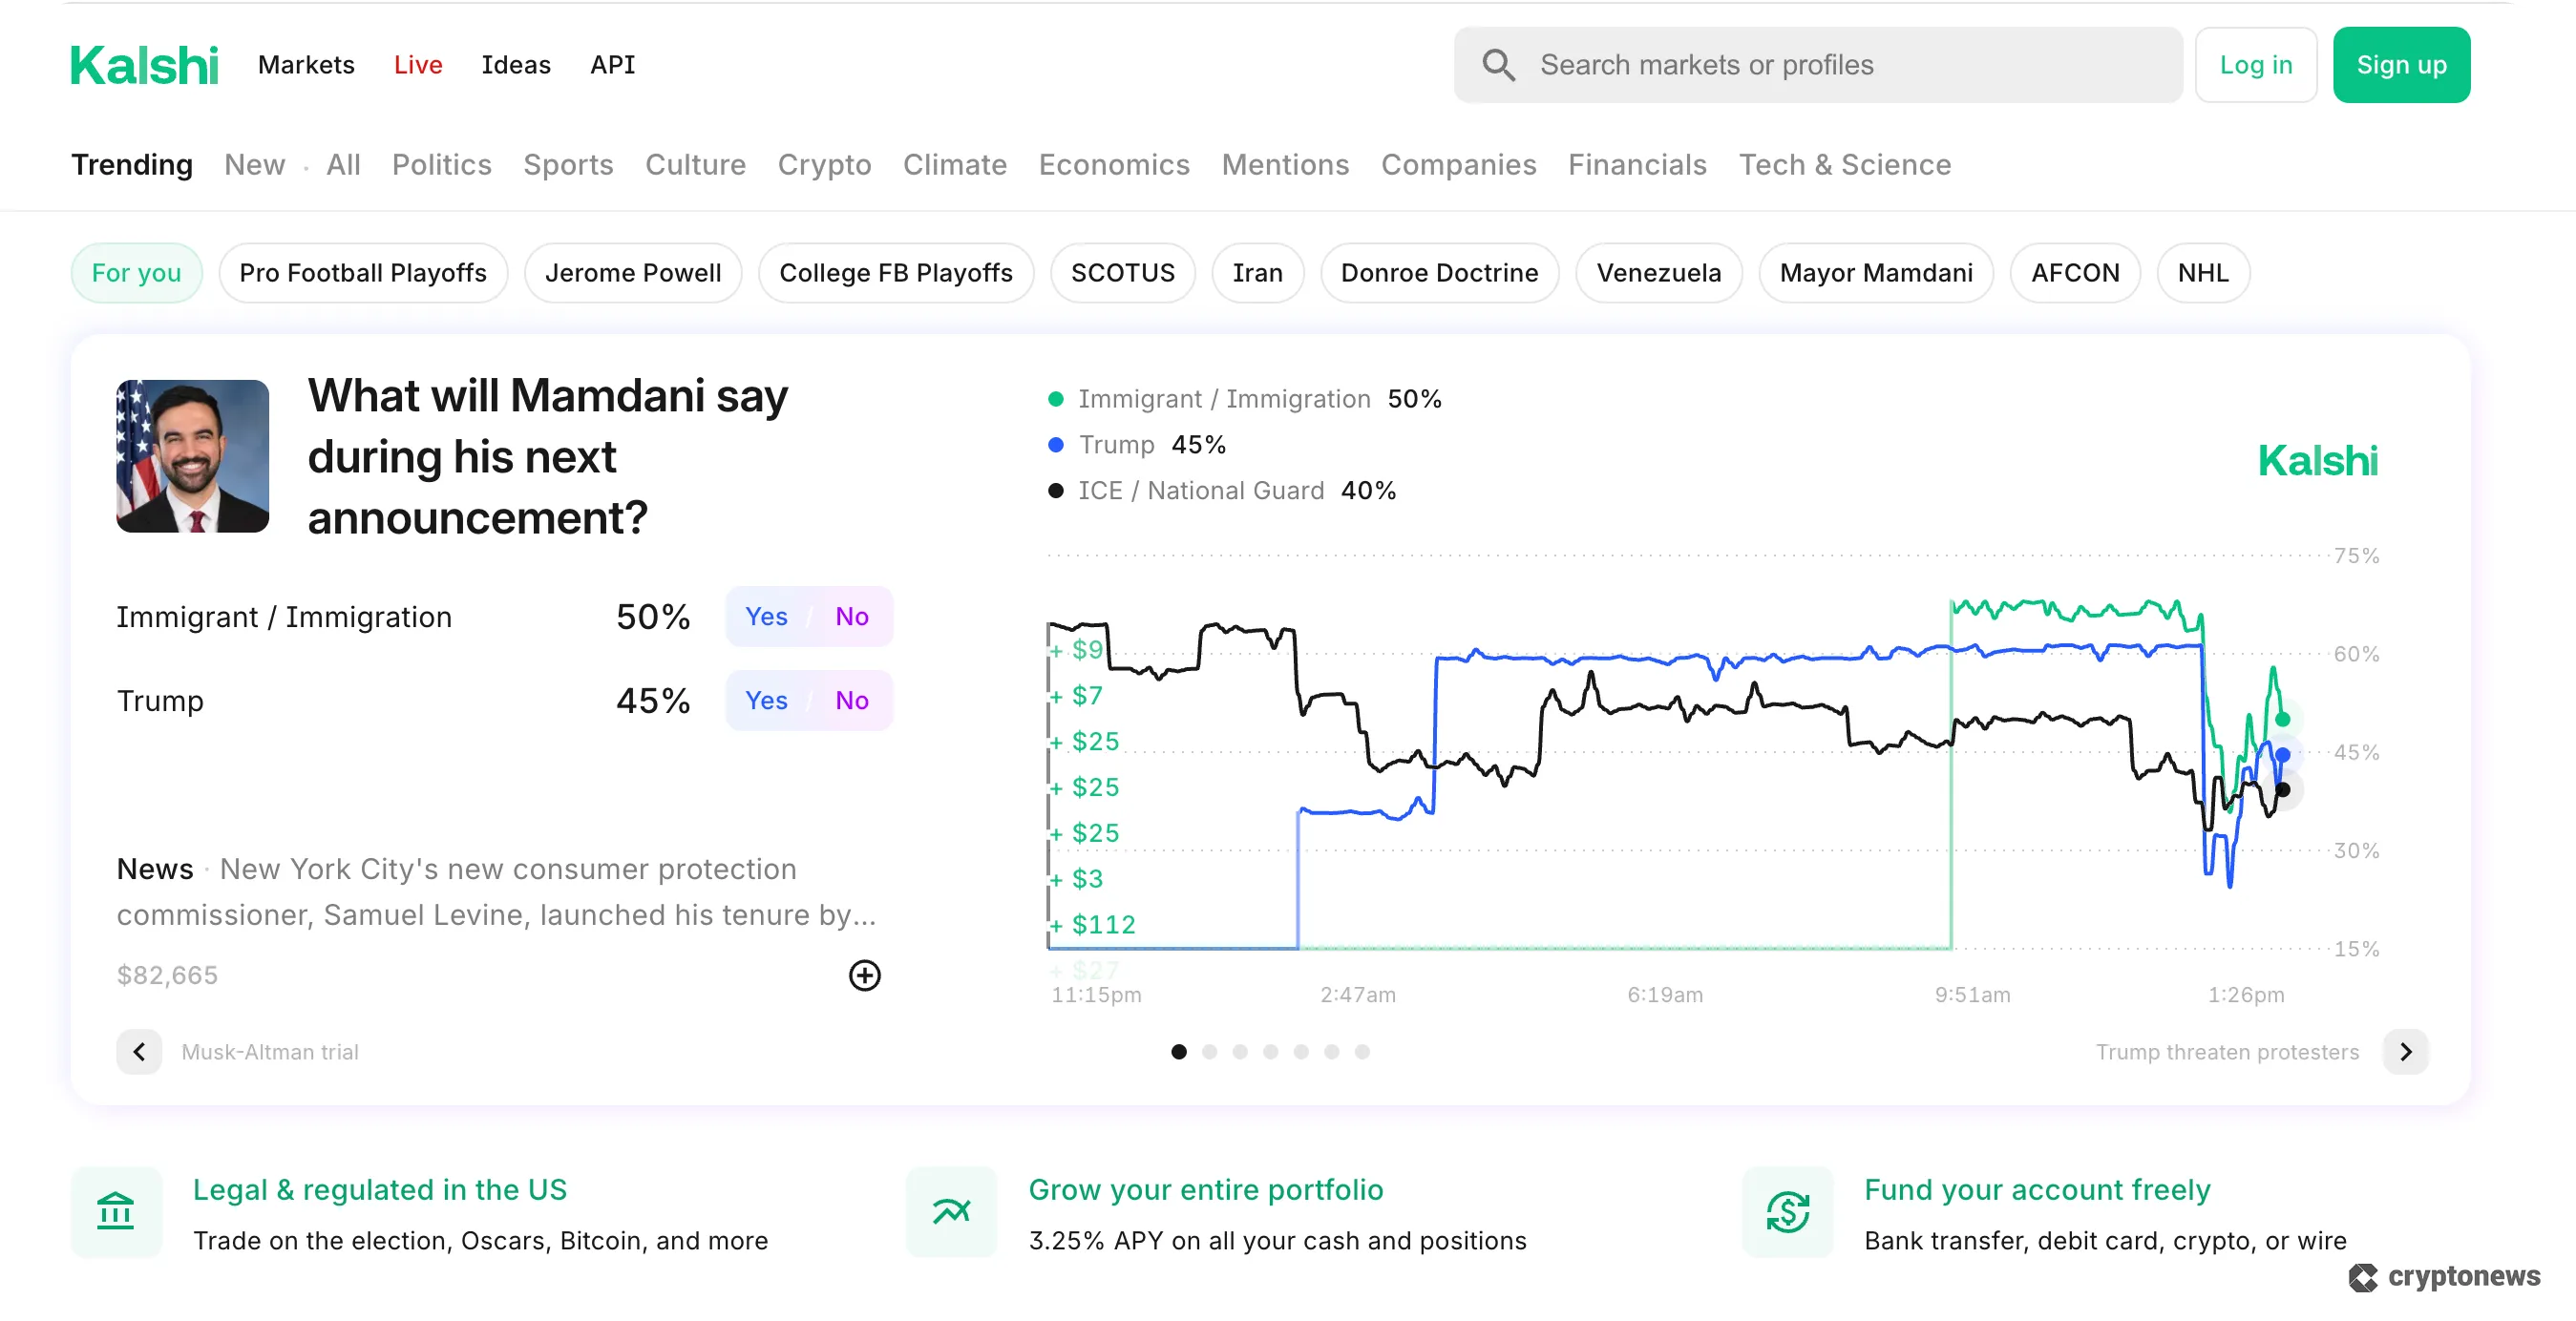Viewport: 2576px width, 1321px height.
Task: Select the Jerome Powell topic chip
Action: [x=633, y=273]
